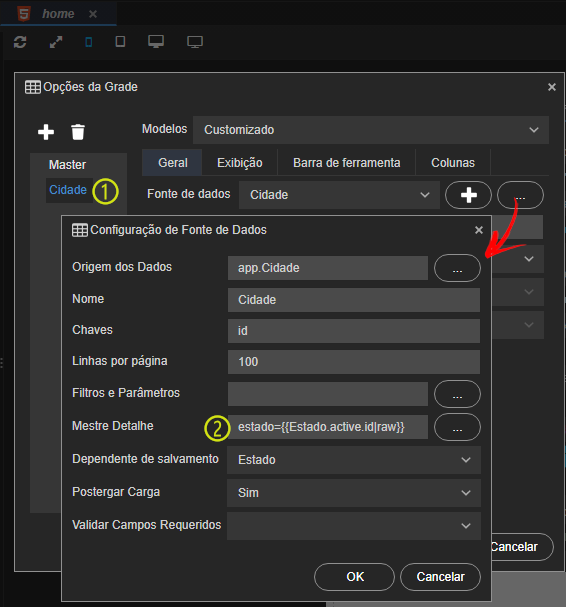This screenshot has height=607, width=566.
Task: Click the Linhas por página input field
Action: (x=354, y=362)
